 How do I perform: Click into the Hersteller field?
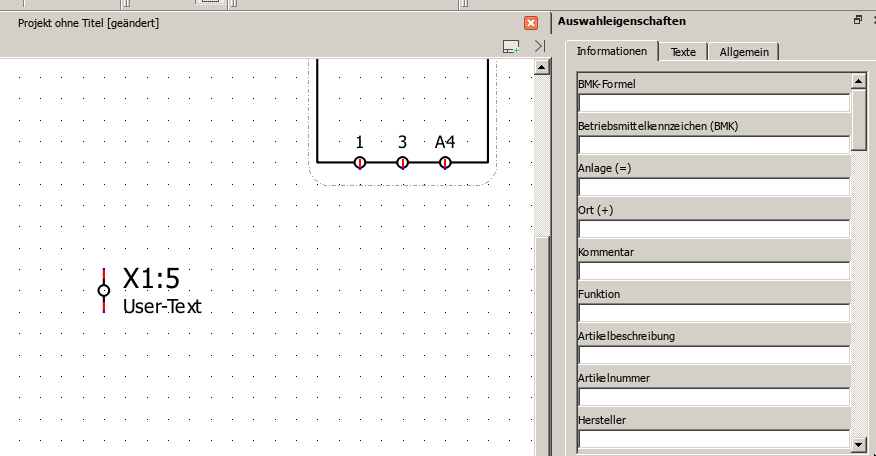[x=713, y=438]
